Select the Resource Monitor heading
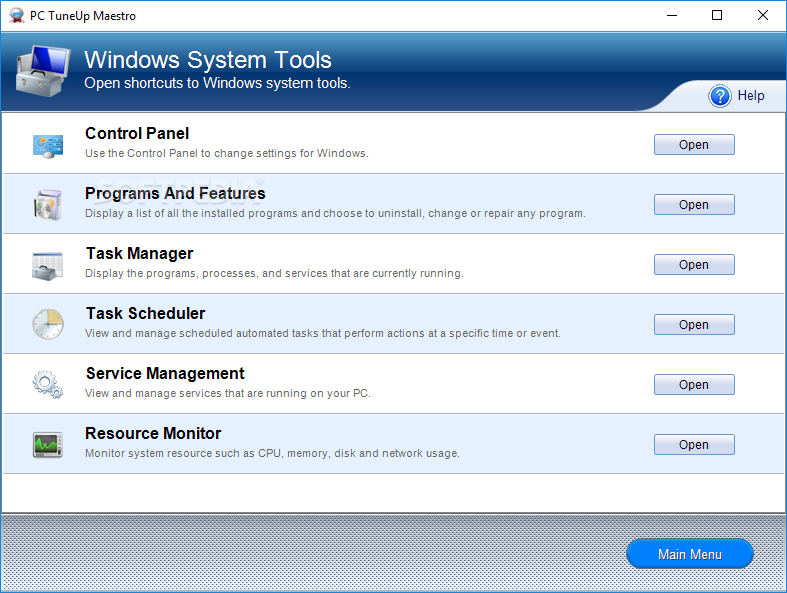787x593 pixels. pyautogui.click(x=153, y=433)
